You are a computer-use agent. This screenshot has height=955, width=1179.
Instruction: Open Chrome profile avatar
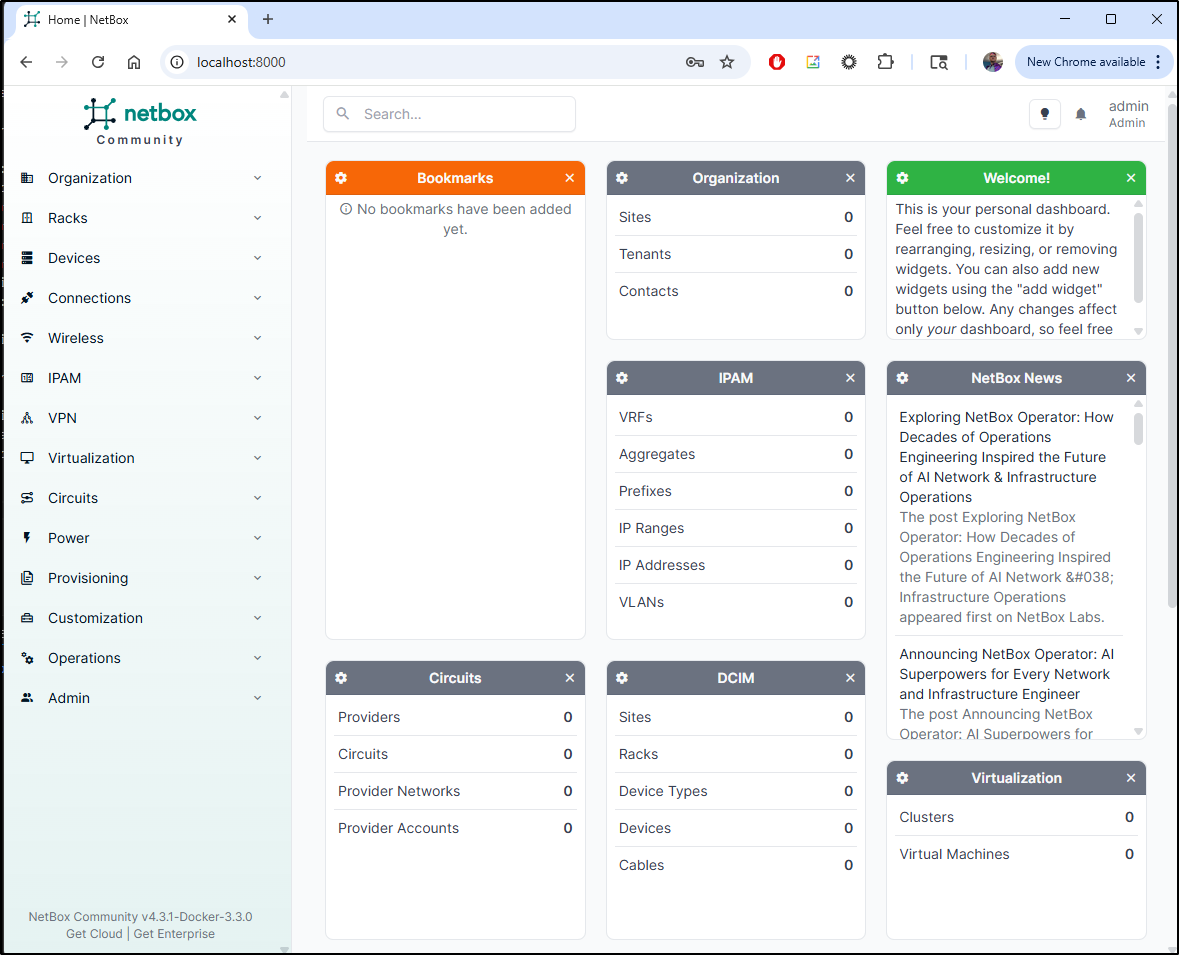click(993, 62)
